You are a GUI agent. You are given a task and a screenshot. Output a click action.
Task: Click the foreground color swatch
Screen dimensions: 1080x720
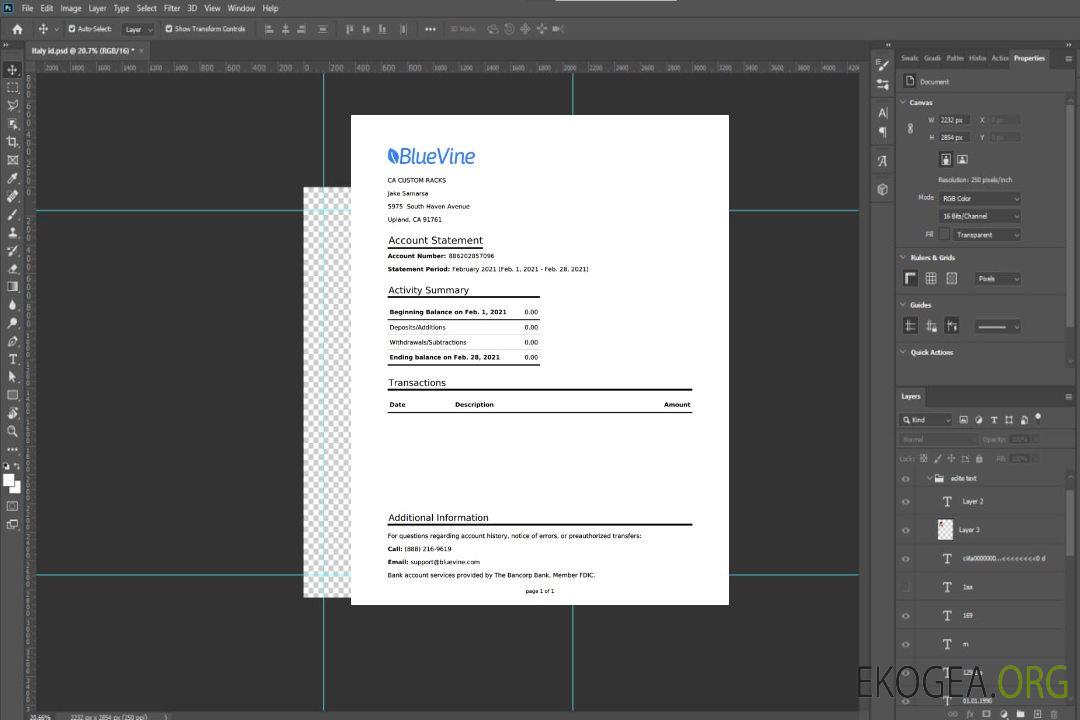(8, 480)
